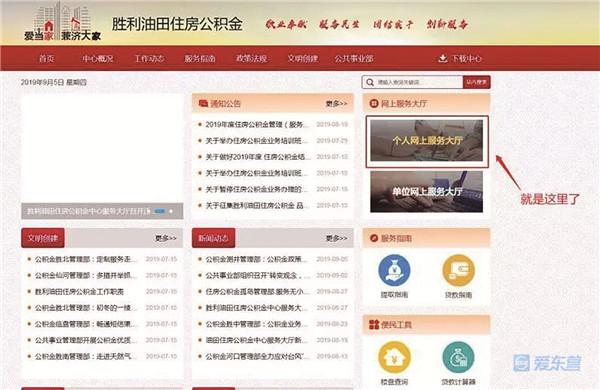Click the magnifier icon in search box

(x=370, y=82)
